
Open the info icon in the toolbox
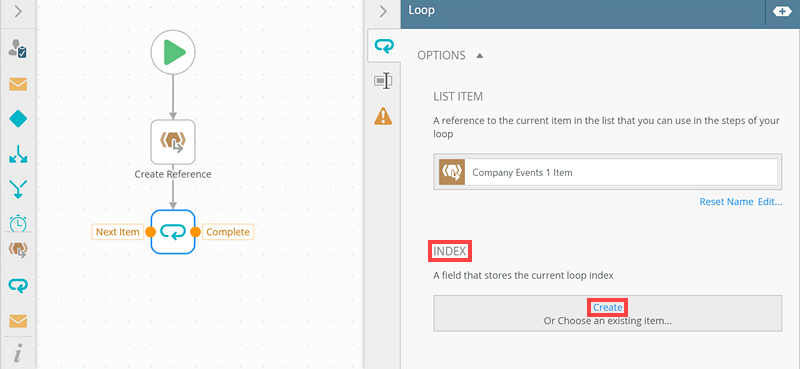click(18, 353)
